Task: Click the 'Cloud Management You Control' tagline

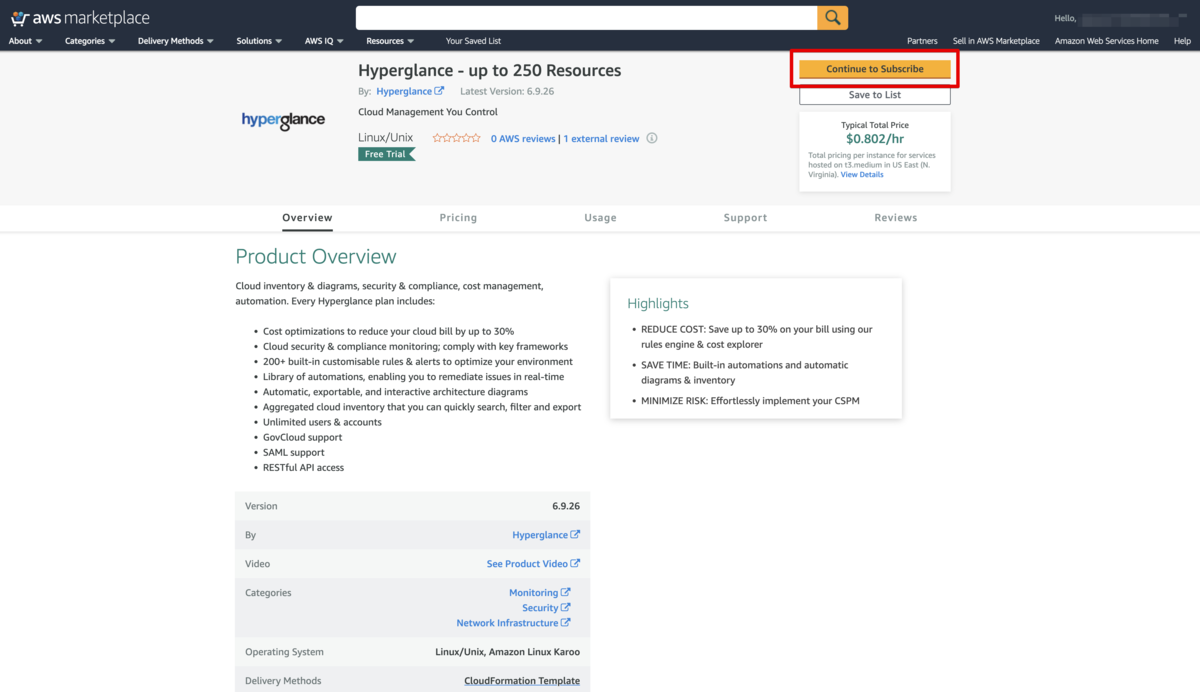Action: (x=428, y=112)
